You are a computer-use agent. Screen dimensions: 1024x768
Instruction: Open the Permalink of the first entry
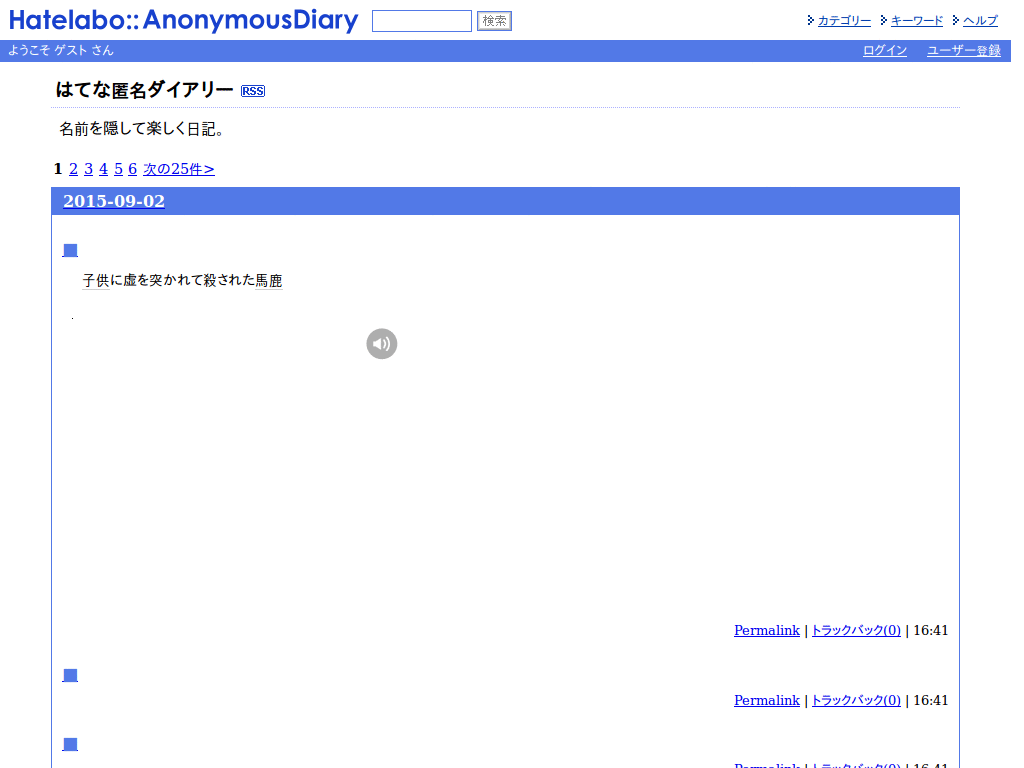click(x=766, y=630)
